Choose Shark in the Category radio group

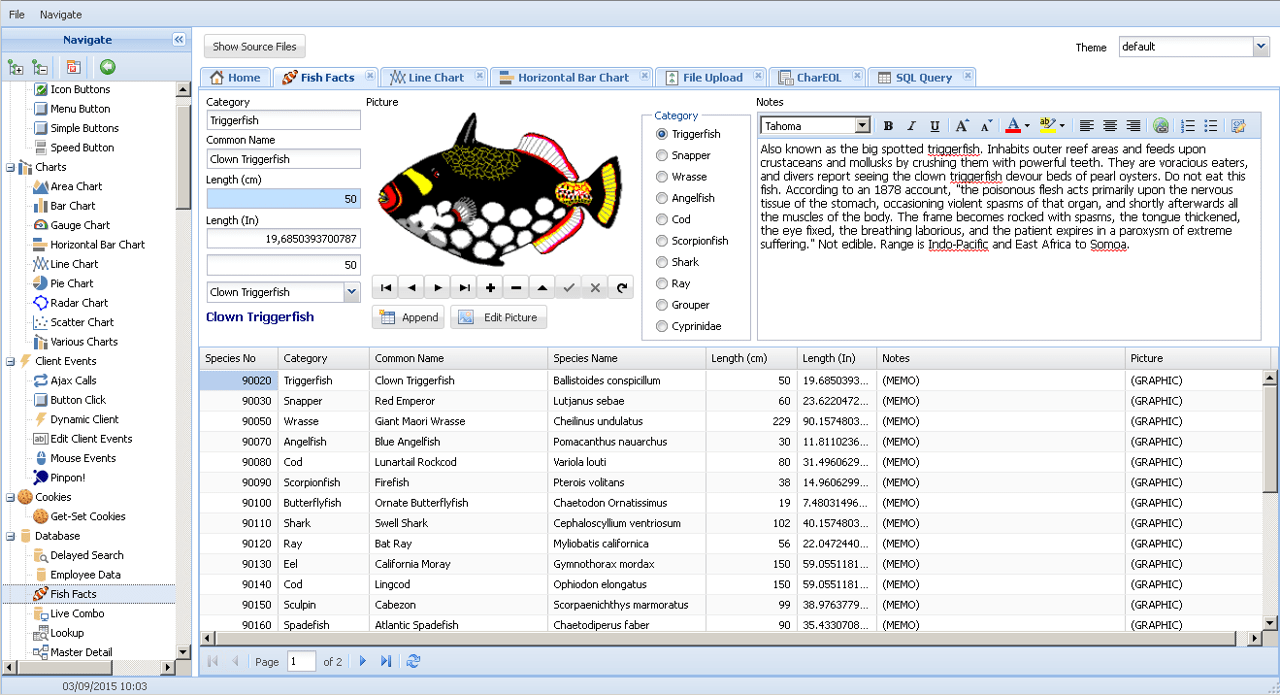point(660,261)
